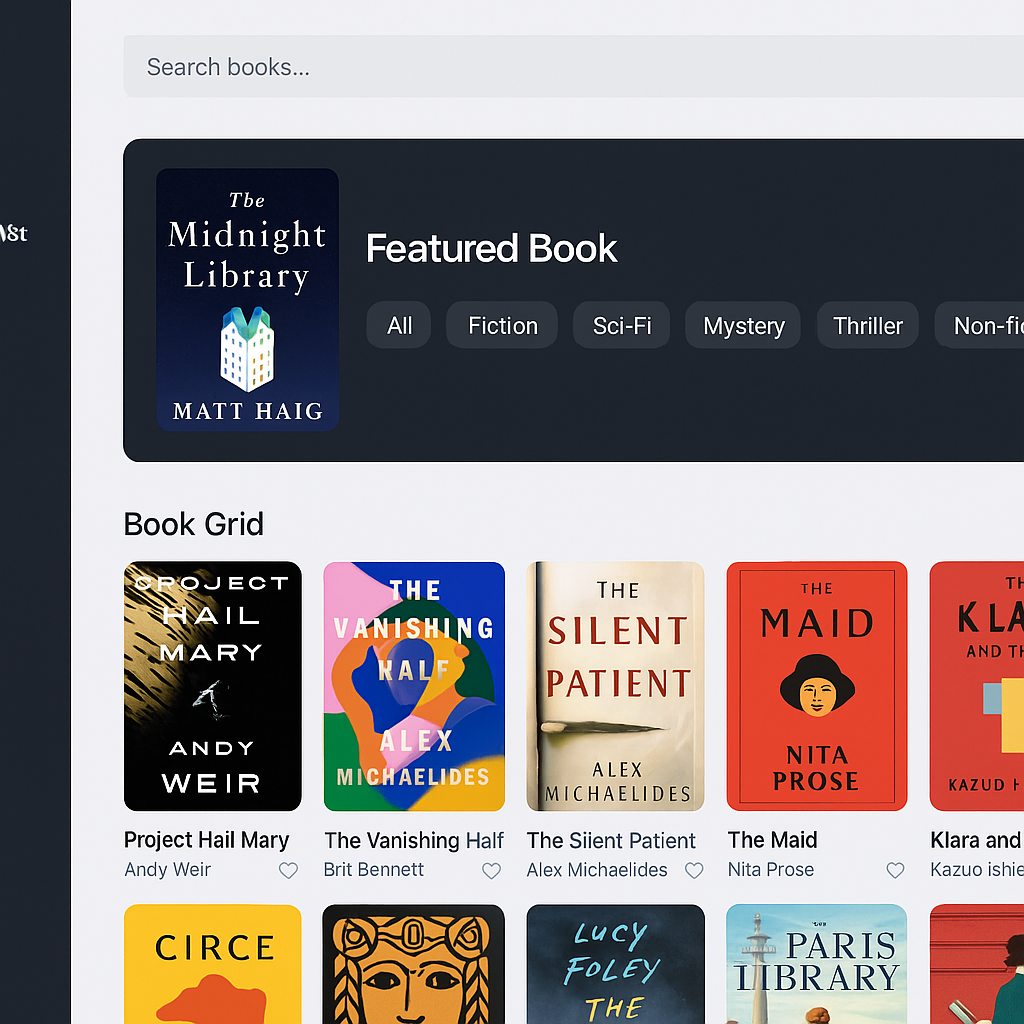Open the Klara and the Sun cover
This screenshot has width=1024, height=1024.
977,686
